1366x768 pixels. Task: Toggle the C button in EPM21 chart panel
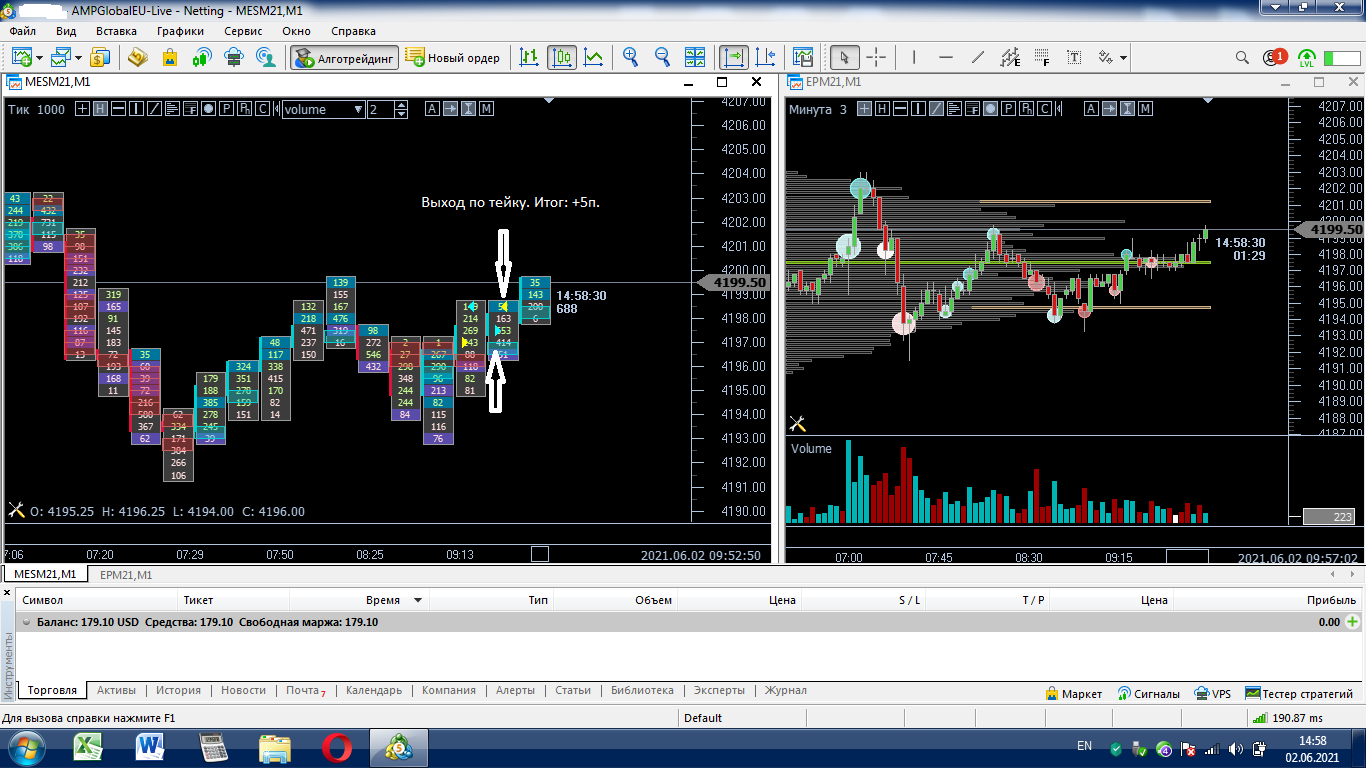[x=1044, y=109]
